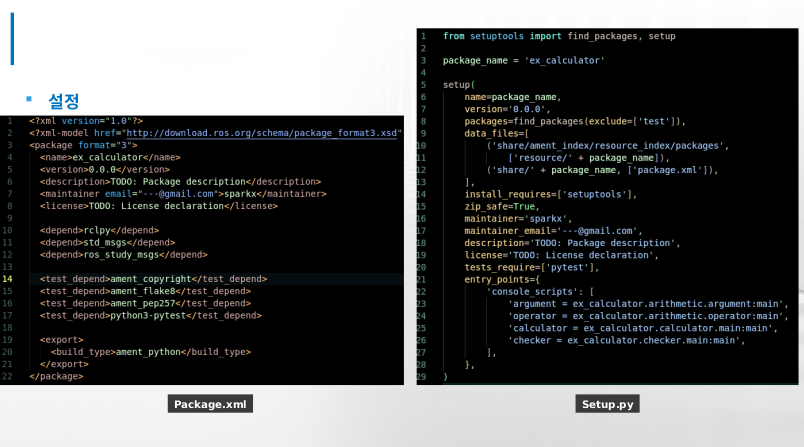Screen dimensions: 804x447
Task: Click the install_requires=['setuptools'] line
Action: click(551, 194)
